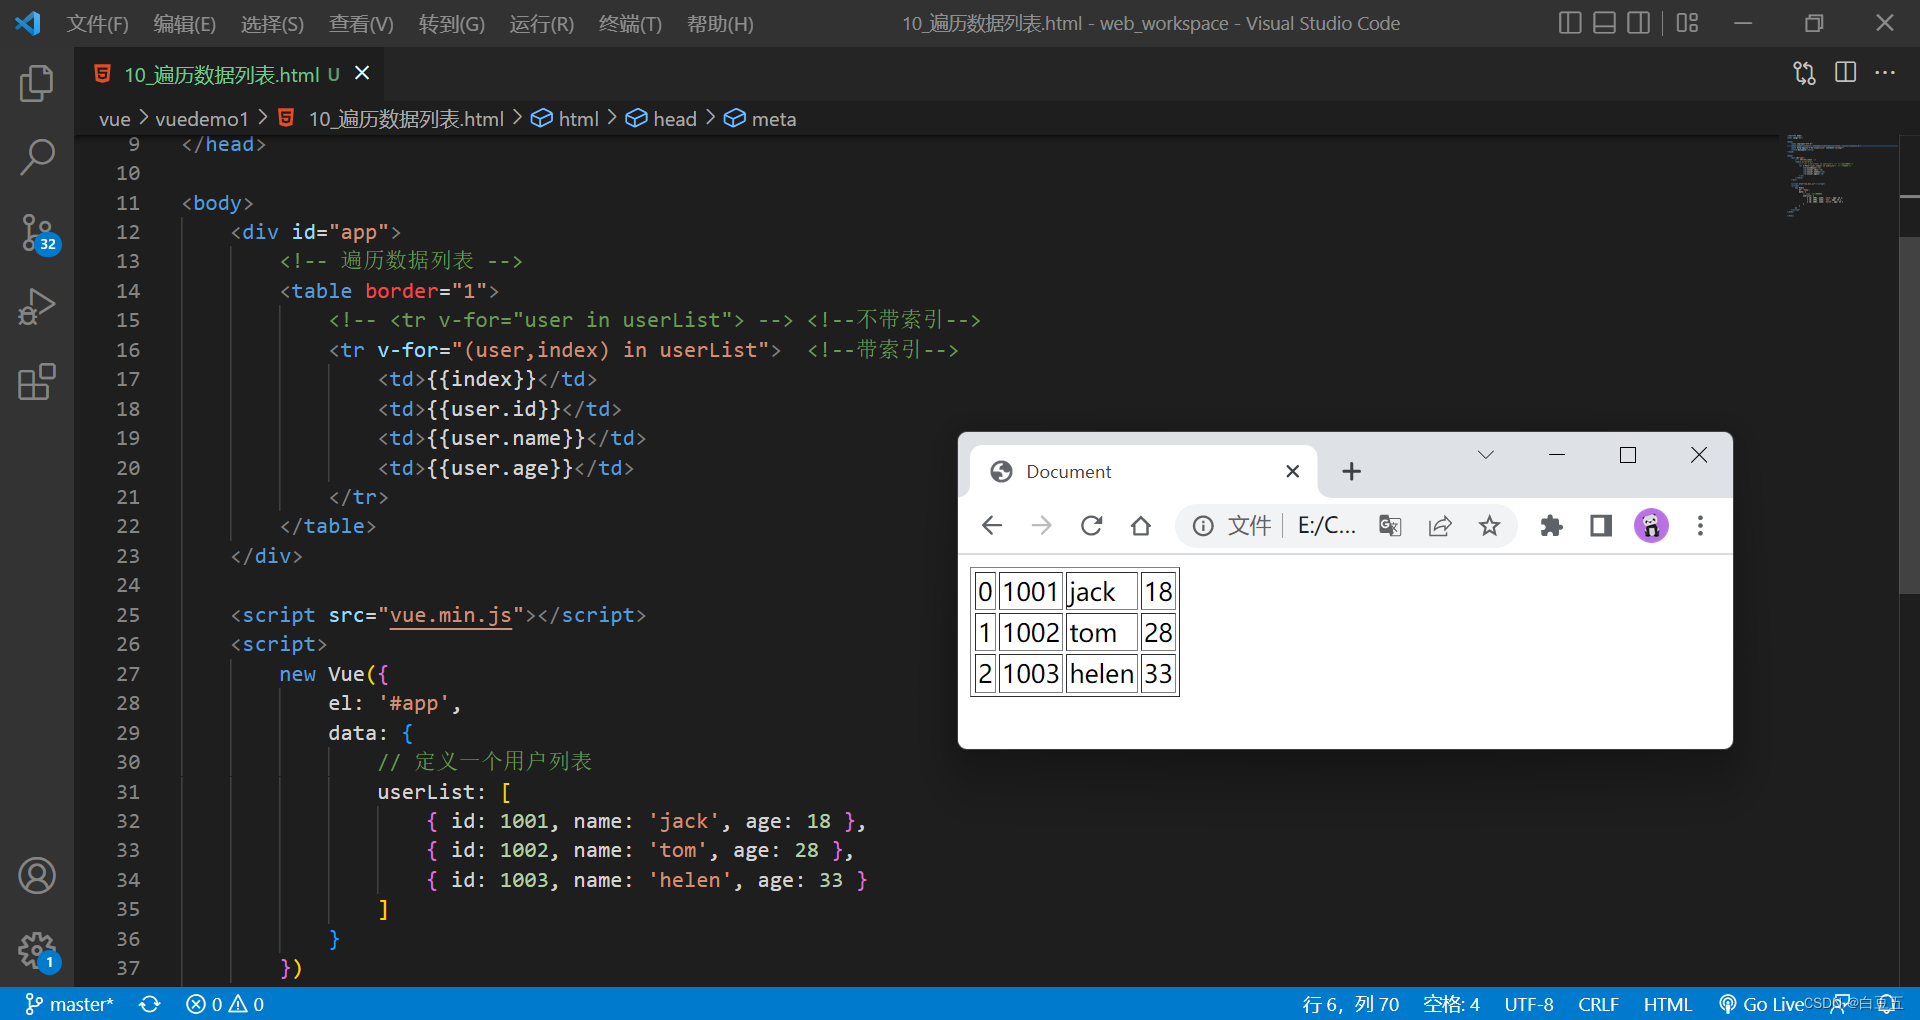Screen dimensions: 1920x1020
Task: Click the editor vertical scrollbar
Action: pyautogui.click(x=1909, y=415)
